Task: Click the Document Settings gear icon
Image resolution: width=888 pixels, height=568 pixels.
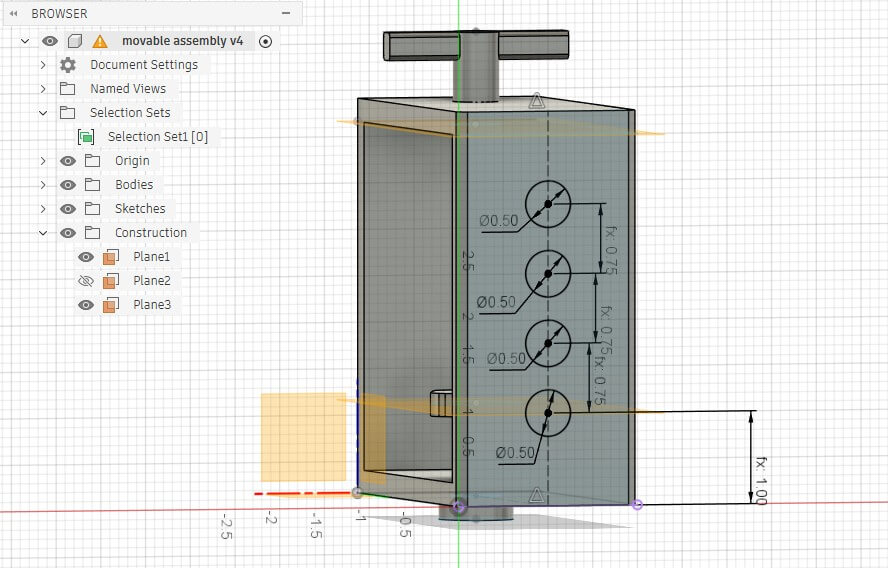Action: pos(68,65)
